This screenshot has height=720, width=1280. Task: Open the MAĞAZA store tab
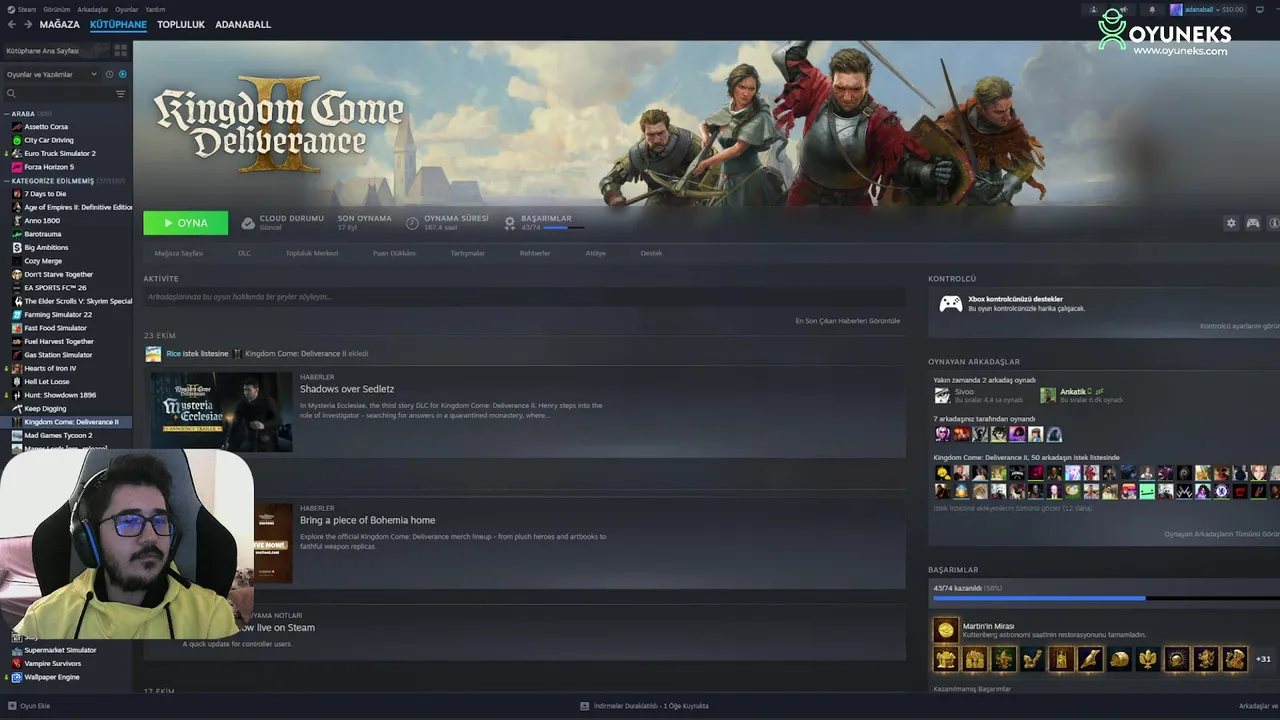click(60, 24)
